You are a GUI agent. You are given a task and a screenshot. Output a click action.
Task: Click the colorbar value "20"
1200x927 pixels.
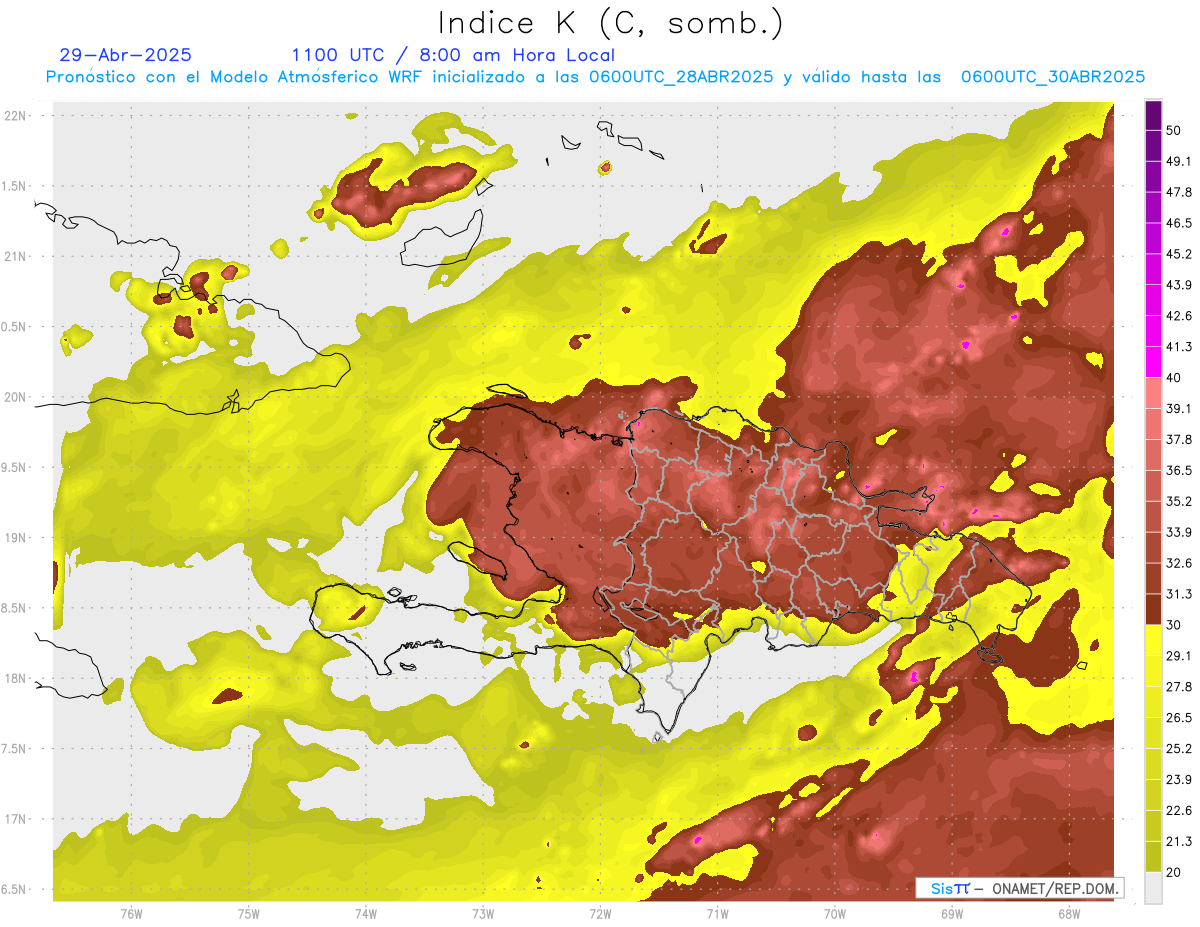point(1175,872)
